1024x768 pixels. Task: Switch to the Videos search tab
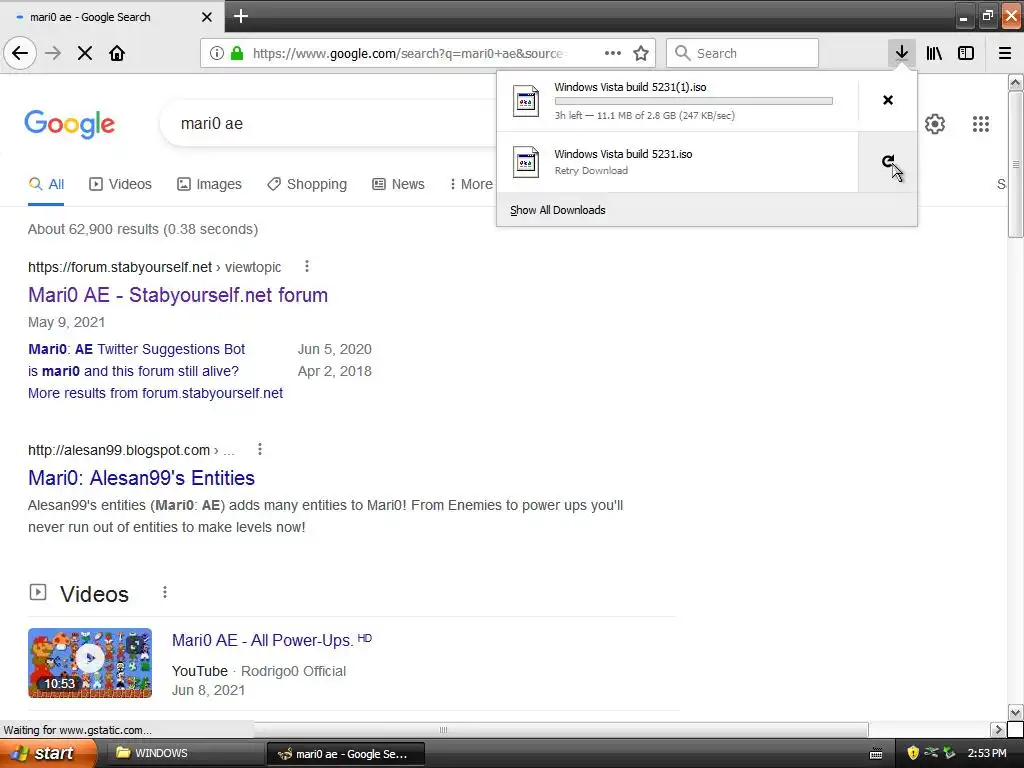(120, 184)
